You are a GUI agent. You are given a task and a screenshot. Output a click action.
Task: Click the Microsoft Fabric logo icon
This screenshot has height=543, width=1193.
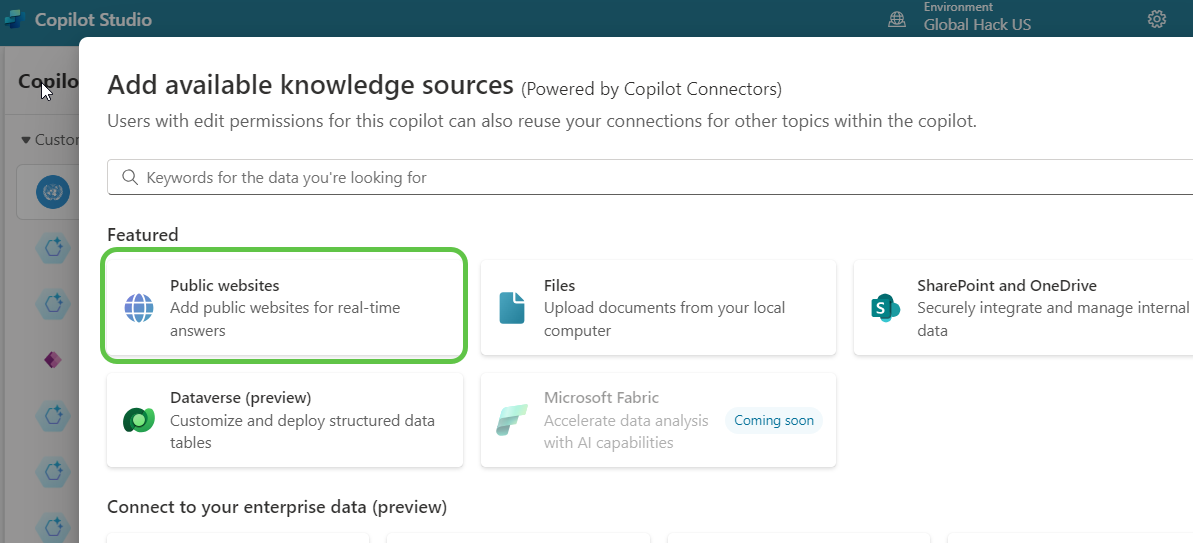click(x=512, y=421)
